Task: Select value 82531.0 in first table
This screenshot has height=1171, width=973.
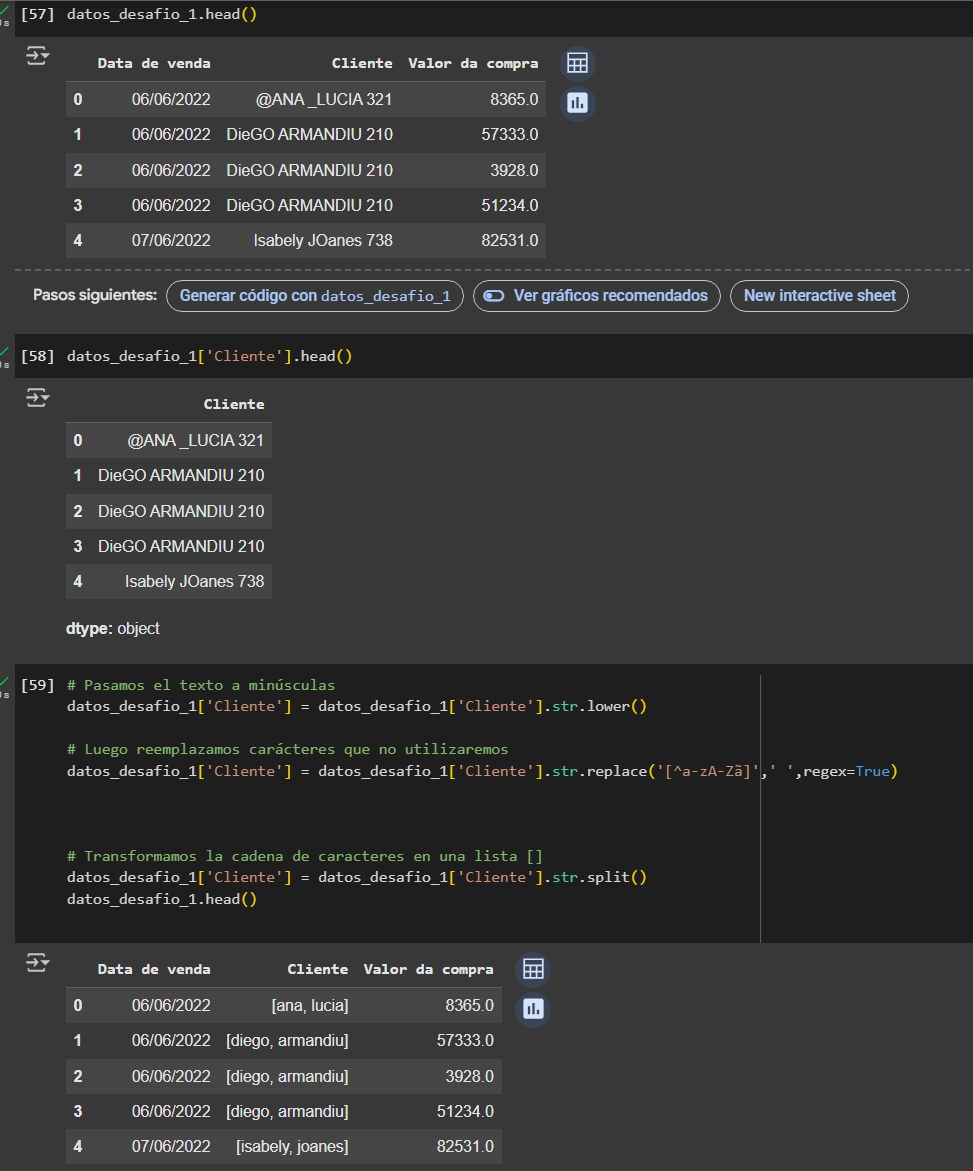Action: tap(509, 240)
